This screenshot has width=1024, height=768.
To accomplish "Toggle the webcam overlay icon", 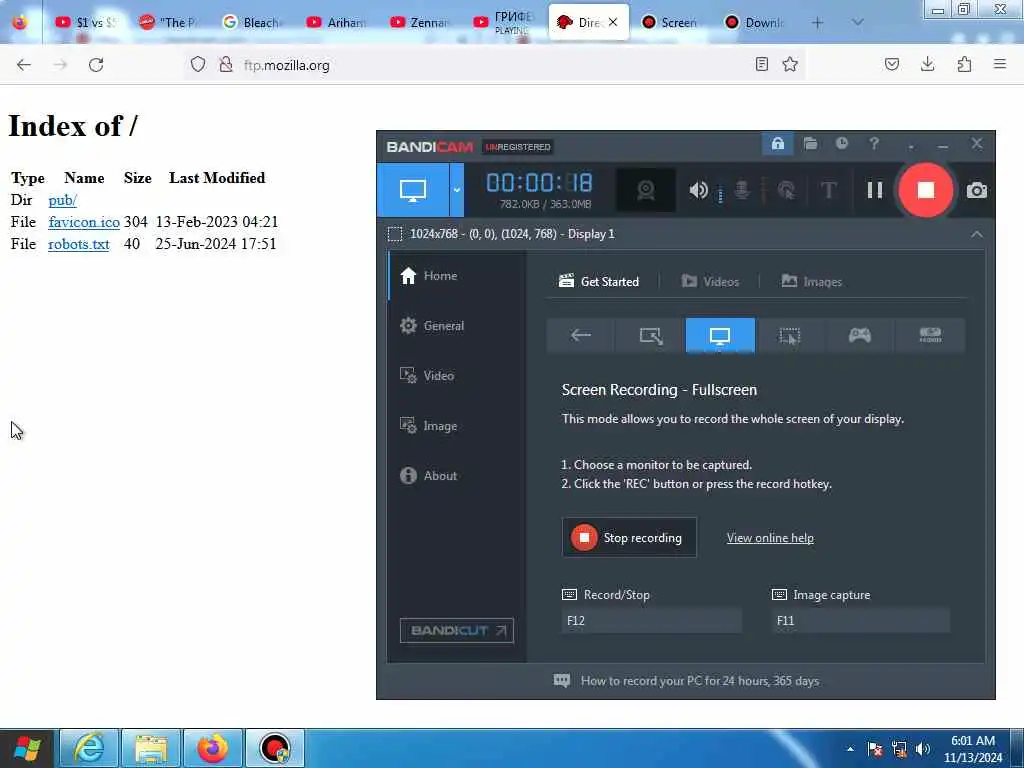I will [645, 190].
